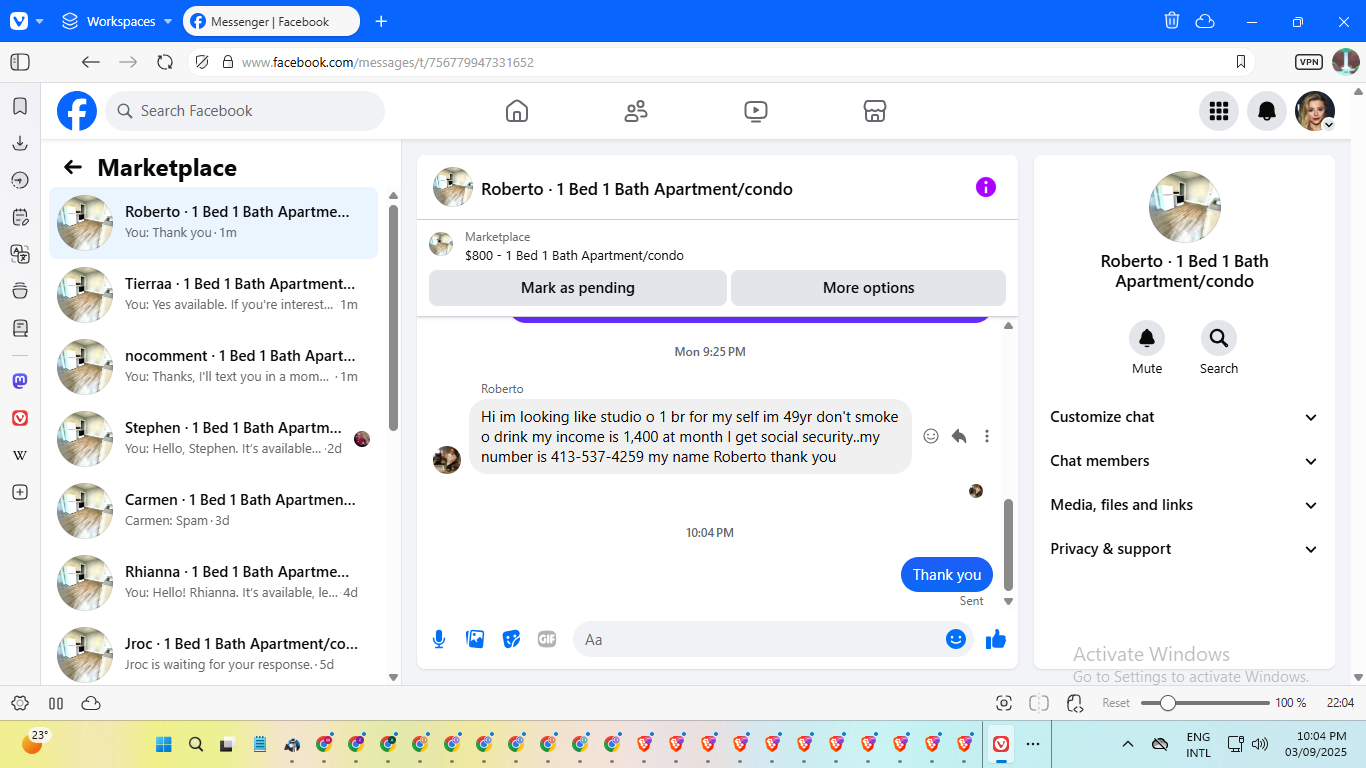This screenshot has width=1366, height=768.
Task: Toggle the VPN button
Action: (x=1309, y=62)
